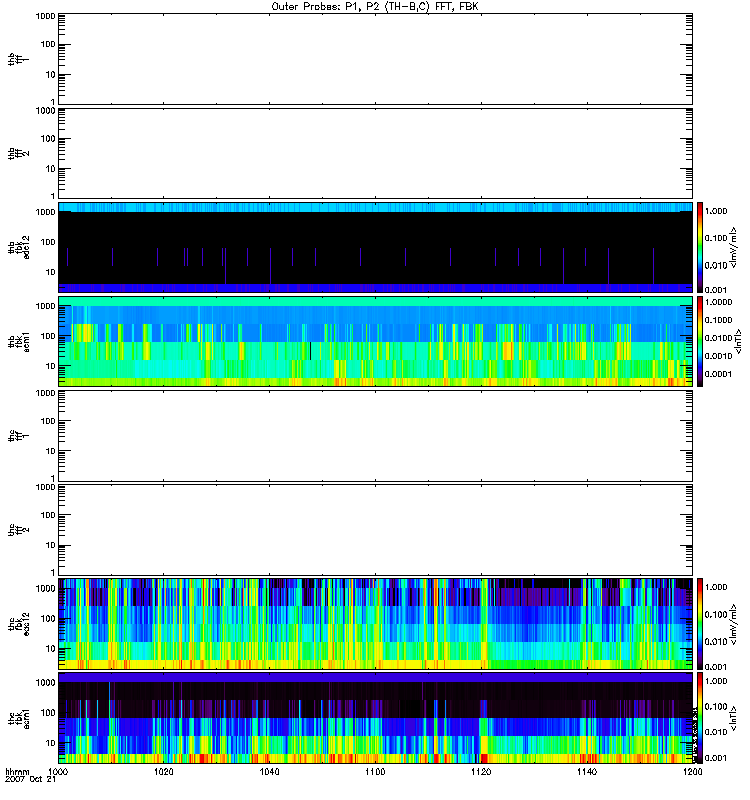Select the second empty thc FFT panel
The height and width of the screenshot is (800, 750).
point(375,529)
